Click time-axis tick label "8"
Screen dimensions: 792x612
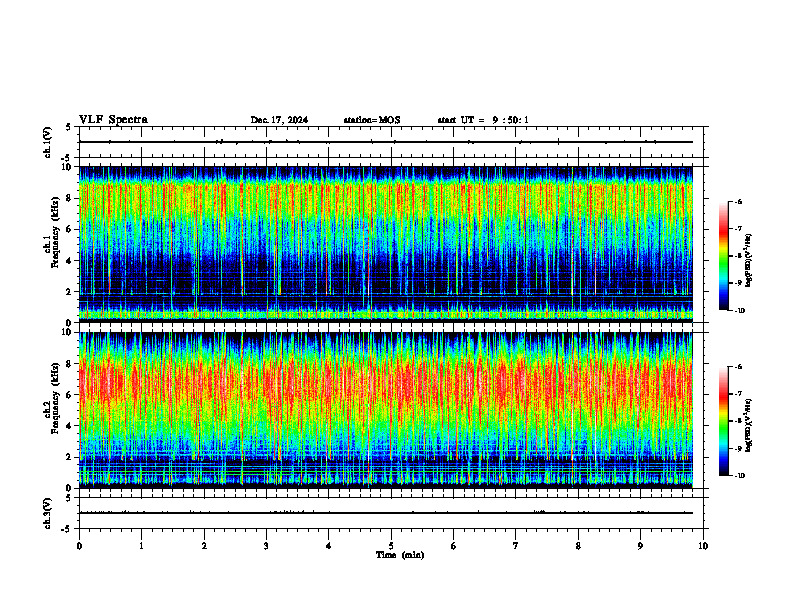tap(578, 546)
